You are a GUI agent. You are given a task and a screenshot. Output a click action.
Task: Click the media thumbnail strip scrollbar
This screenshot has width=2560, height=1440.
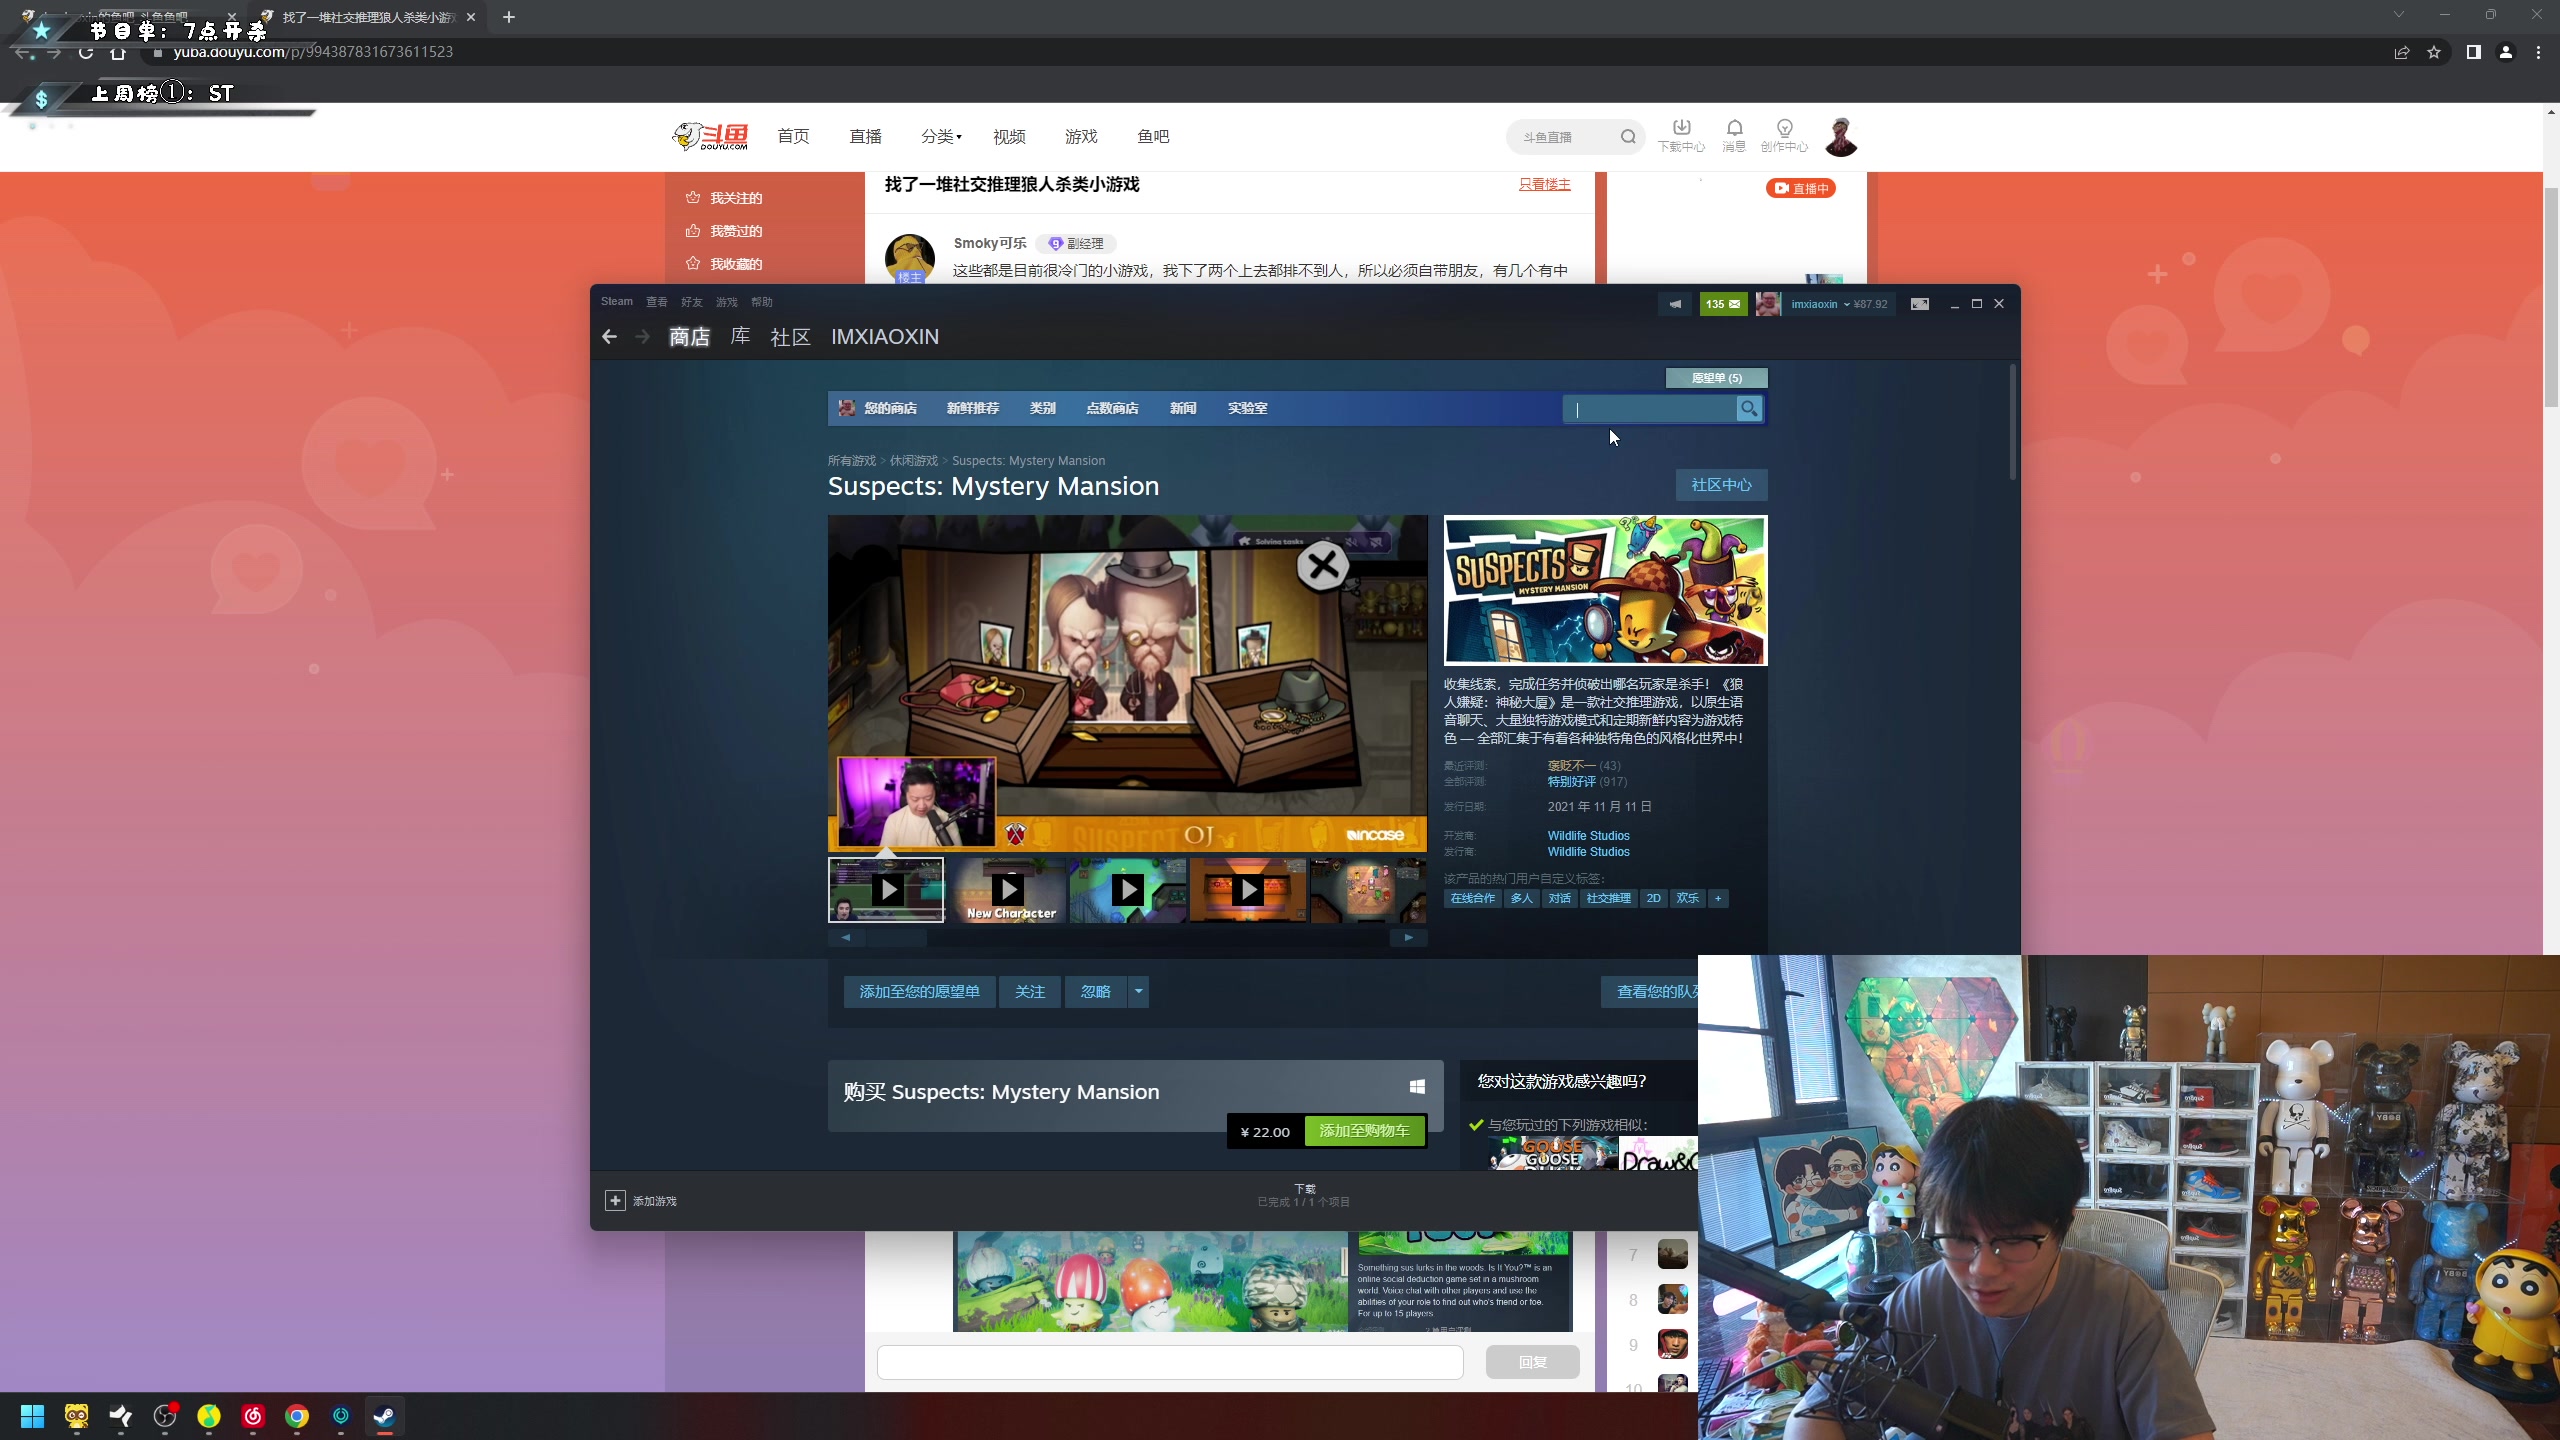pyautogui.click(x=896, y=938)
